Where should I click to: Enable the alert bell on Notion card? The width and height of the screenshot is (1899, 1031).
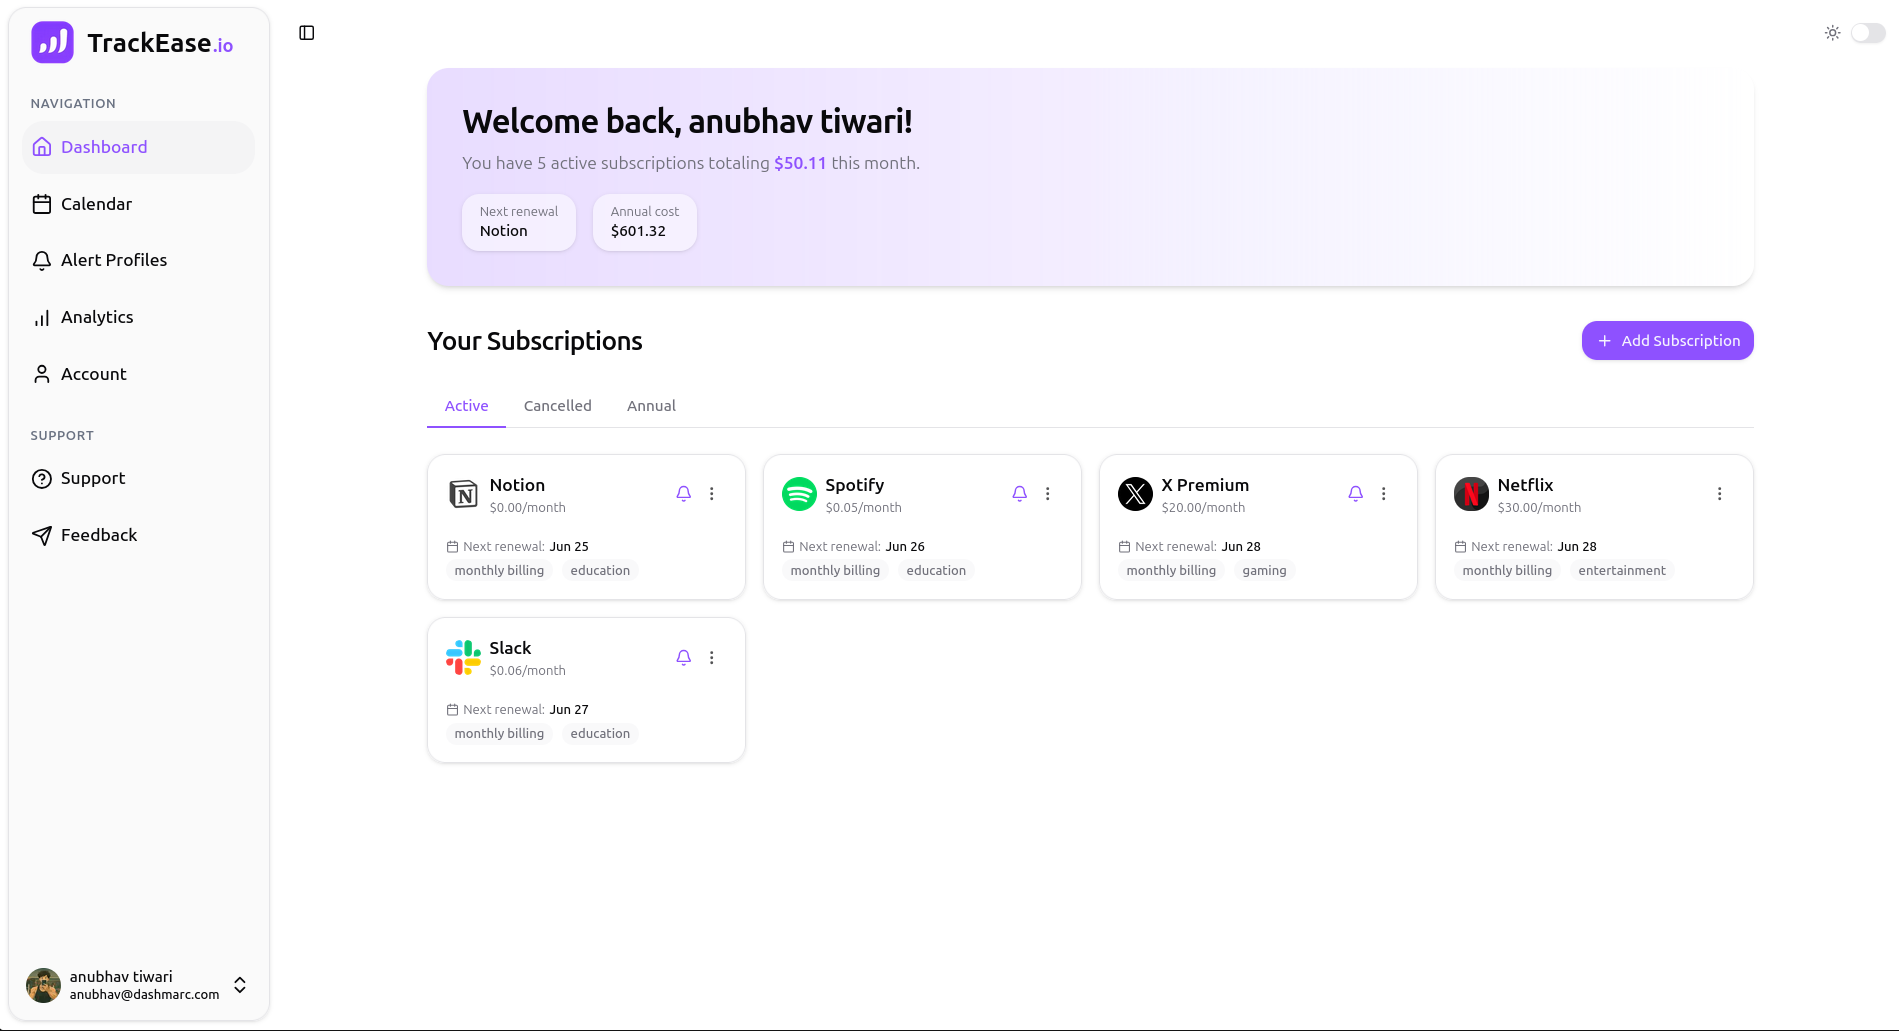pos(683,493)
